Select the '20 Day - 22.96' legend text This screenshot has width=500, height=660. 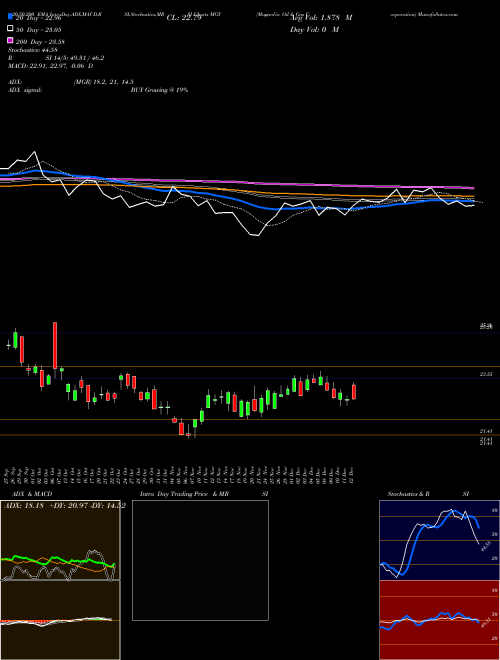point(39,18)
